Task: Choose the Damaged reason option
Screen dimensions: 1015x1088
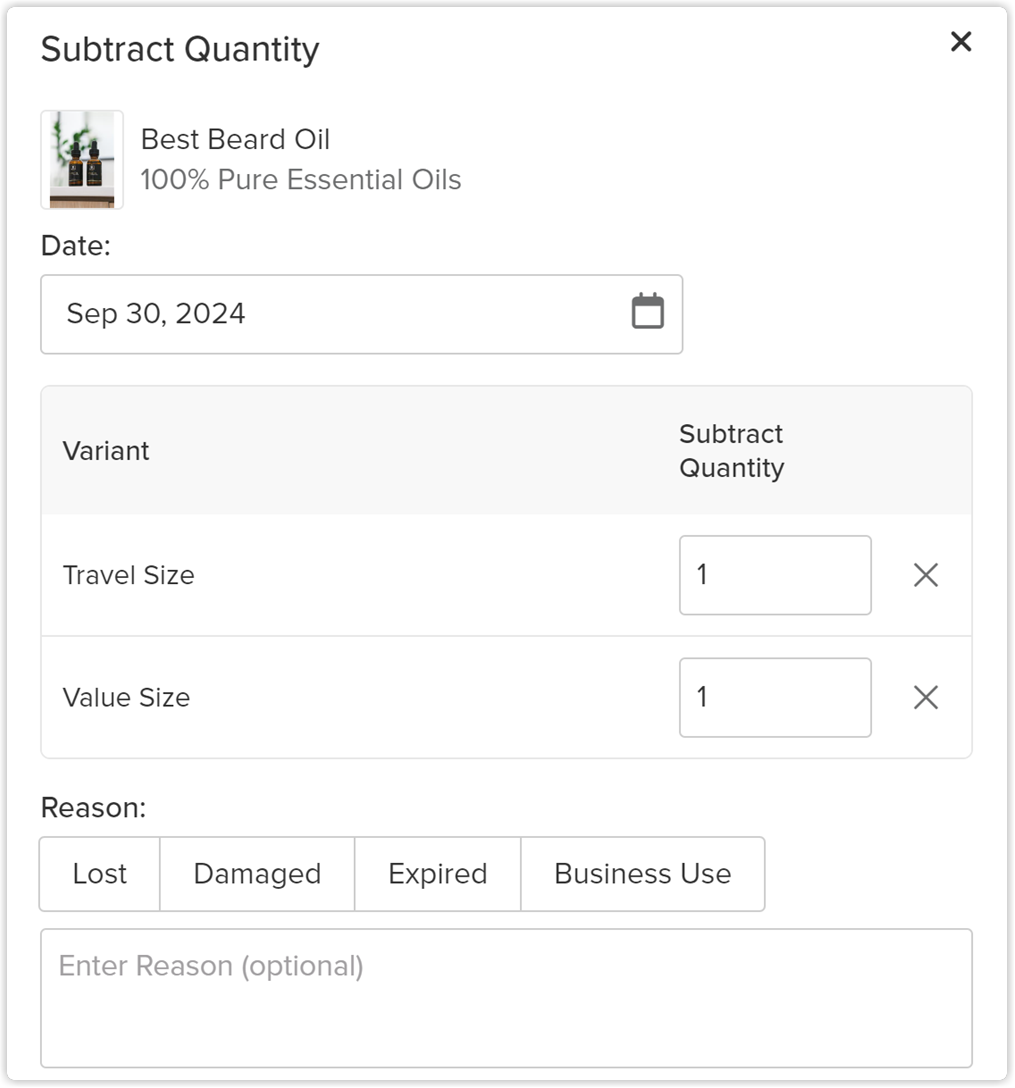Action: pyautogui.click(x=257, y=874)
